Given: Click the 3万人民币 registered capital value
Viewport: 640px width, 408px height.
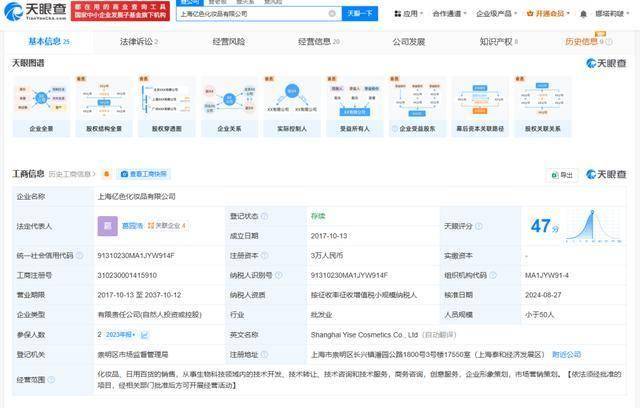Looking at the screenshot, I should 327,255.
